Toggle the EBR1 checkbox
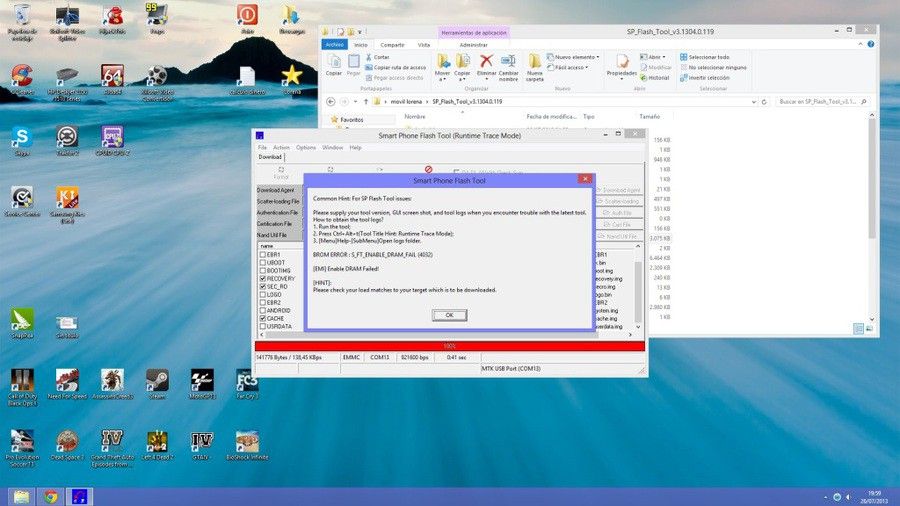 (263, 254)
